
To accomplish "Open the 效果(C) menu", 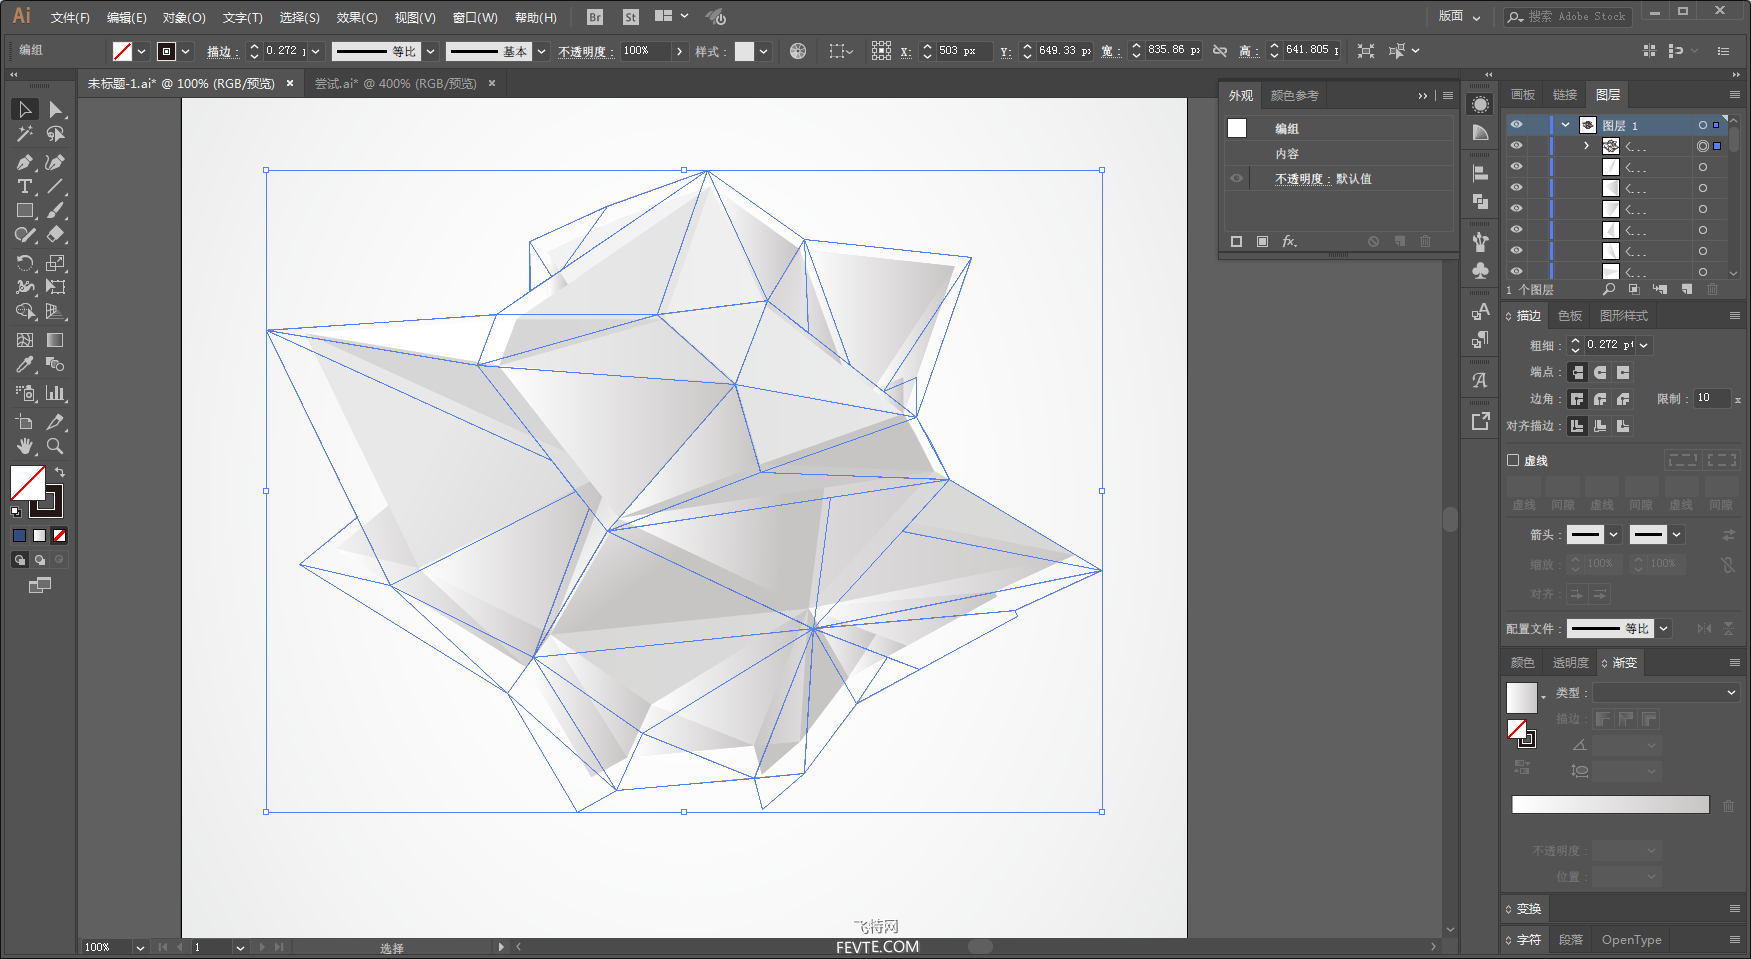I will click(x=357, y=18).
